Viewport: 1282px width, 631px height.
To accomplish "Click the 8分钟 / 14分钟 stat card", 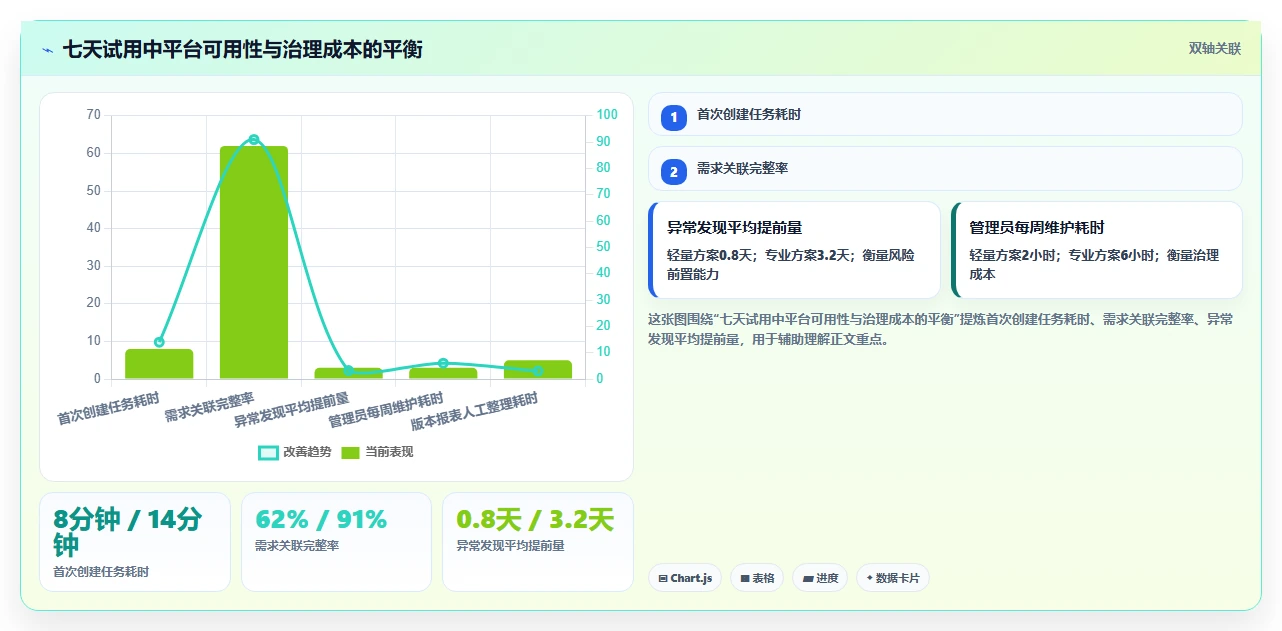I will pos(135,542).
